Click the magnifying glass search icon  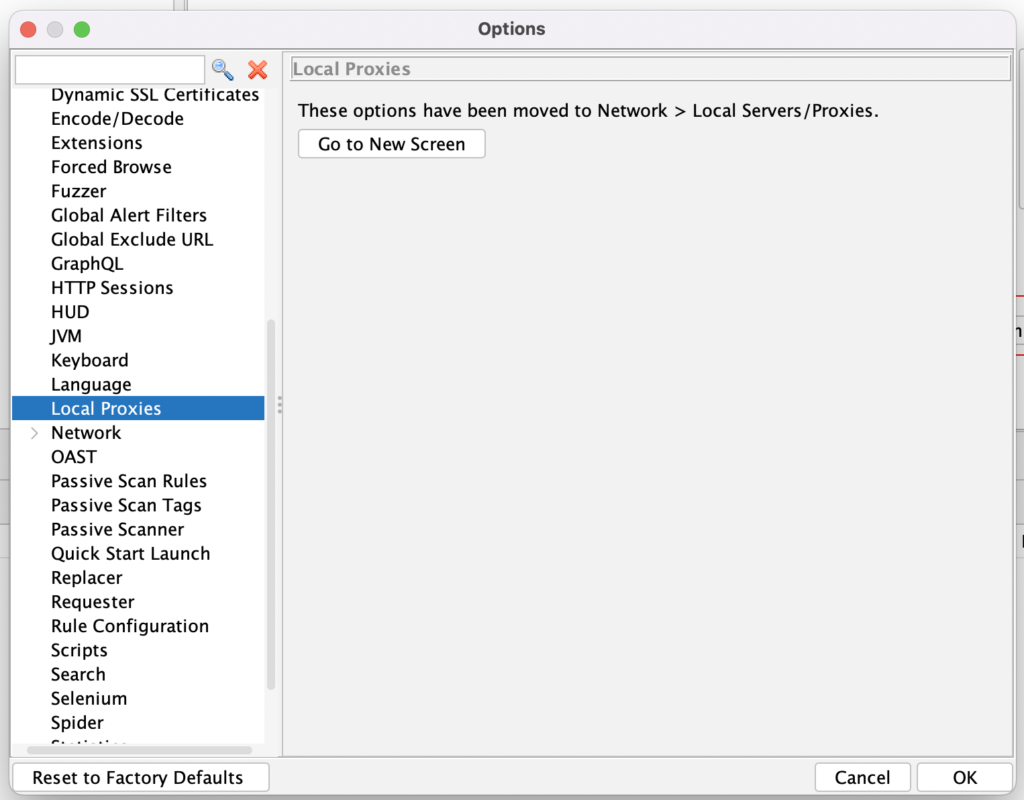point(223,69)
